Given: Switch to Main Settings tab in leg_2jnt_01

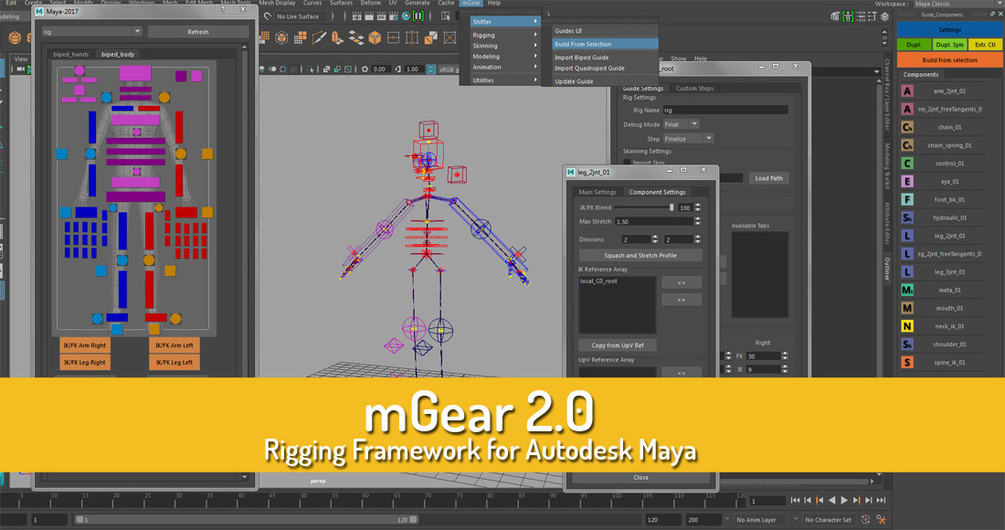Looking at the screenshot, I should [x=597, y=192].
